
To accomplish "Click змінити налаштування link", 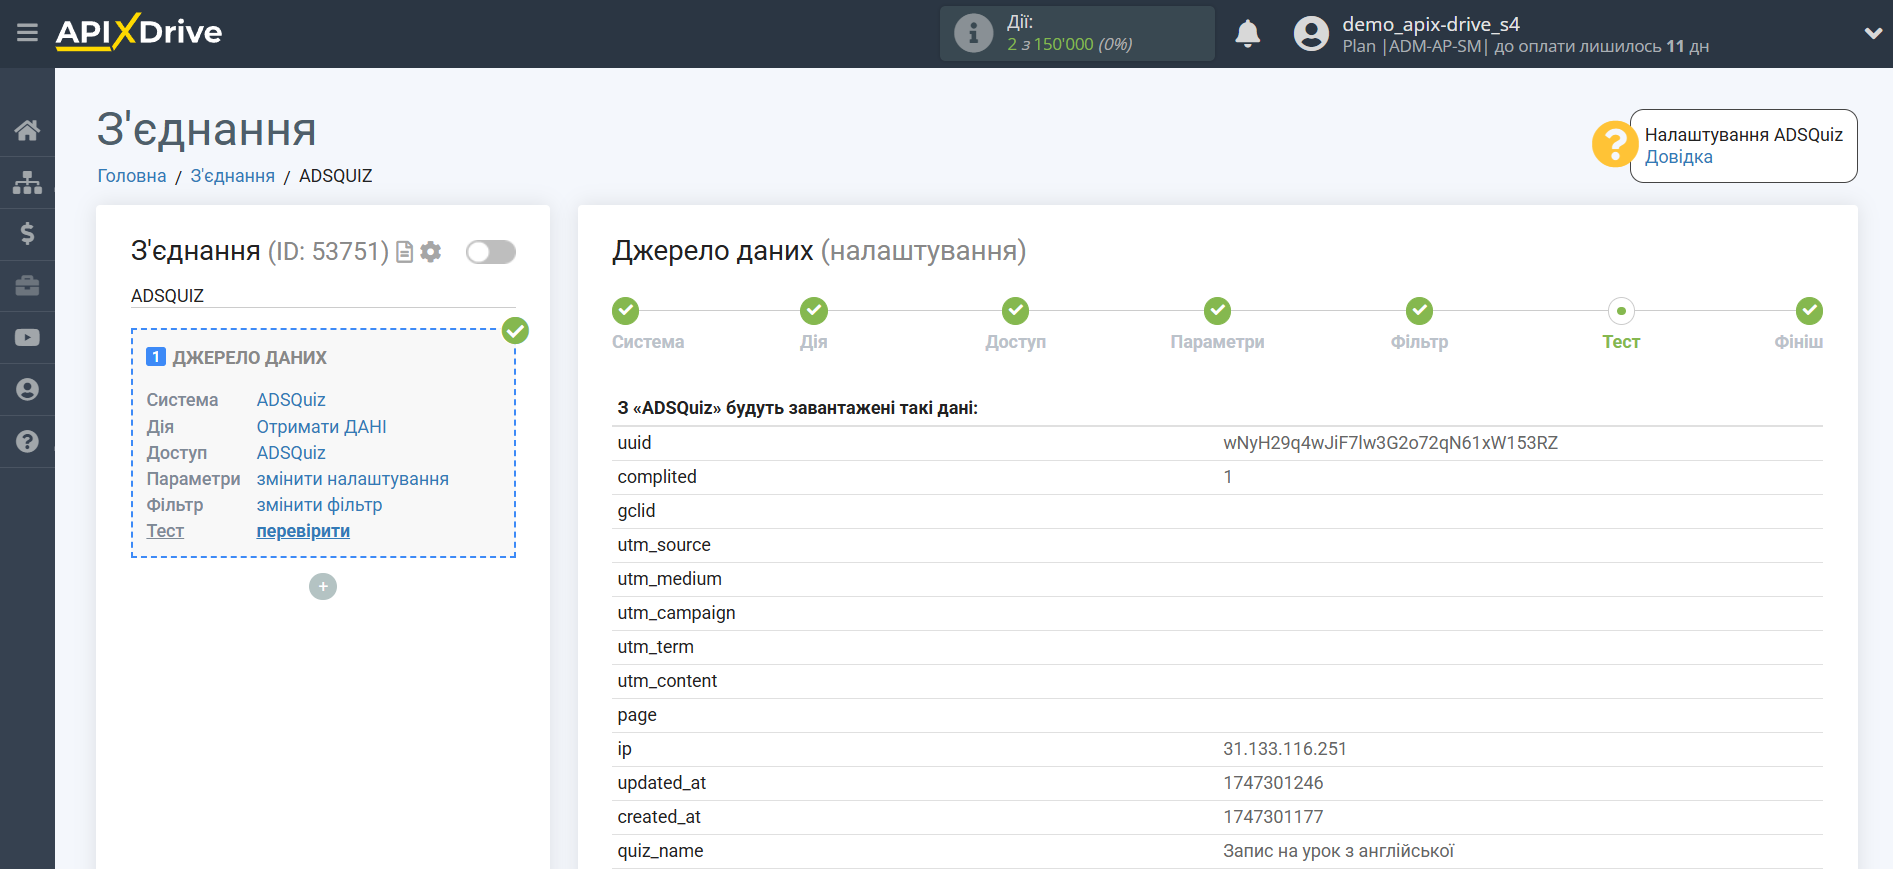I will [352, 479].
